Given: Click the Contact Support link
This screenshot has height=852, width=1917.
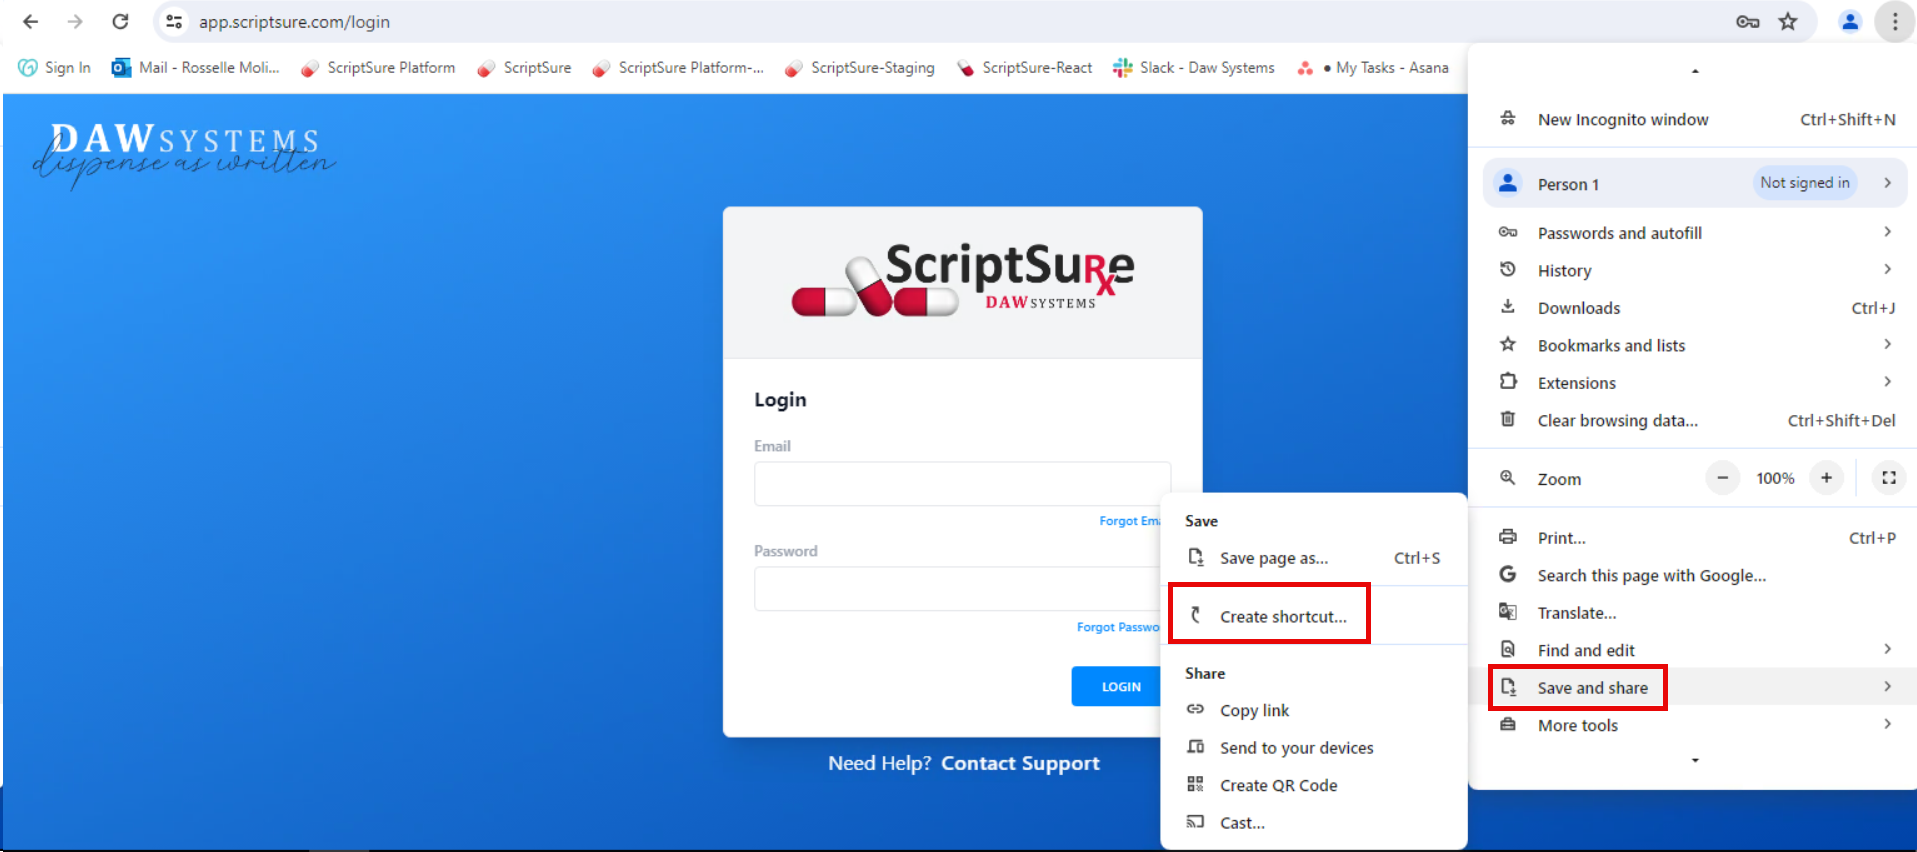Looking at the screenshot, I should tap(1020, 763).
